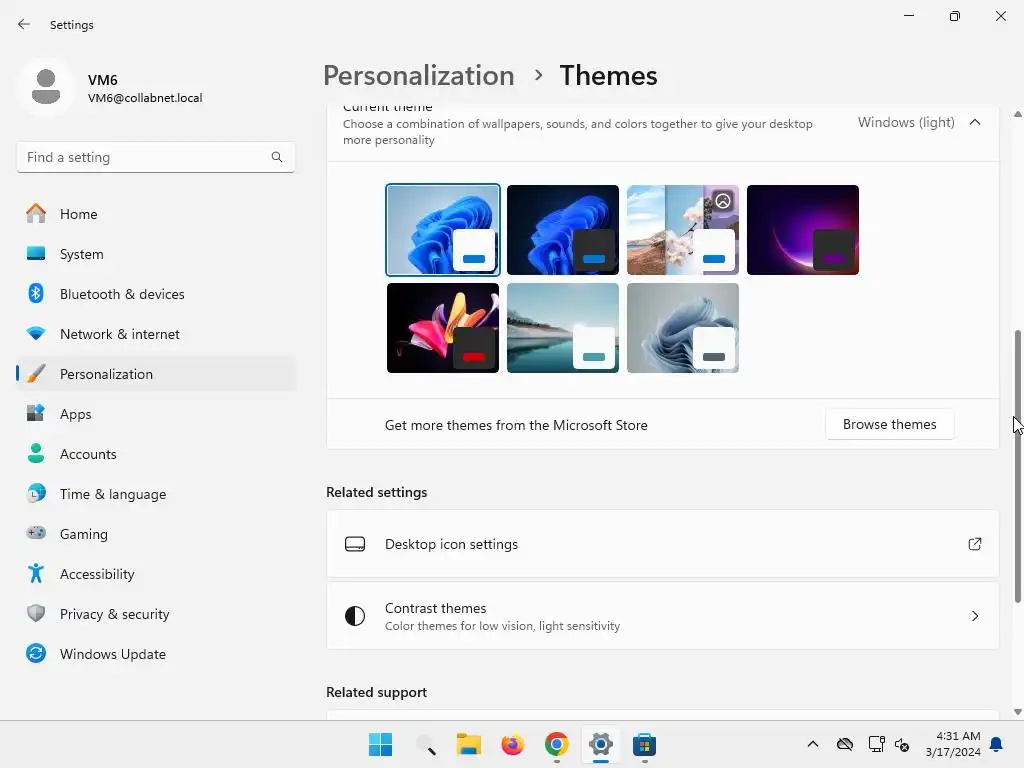1024x768 pixels.
Task: Click the Settings gear taskbar icon
Action: 600,744
